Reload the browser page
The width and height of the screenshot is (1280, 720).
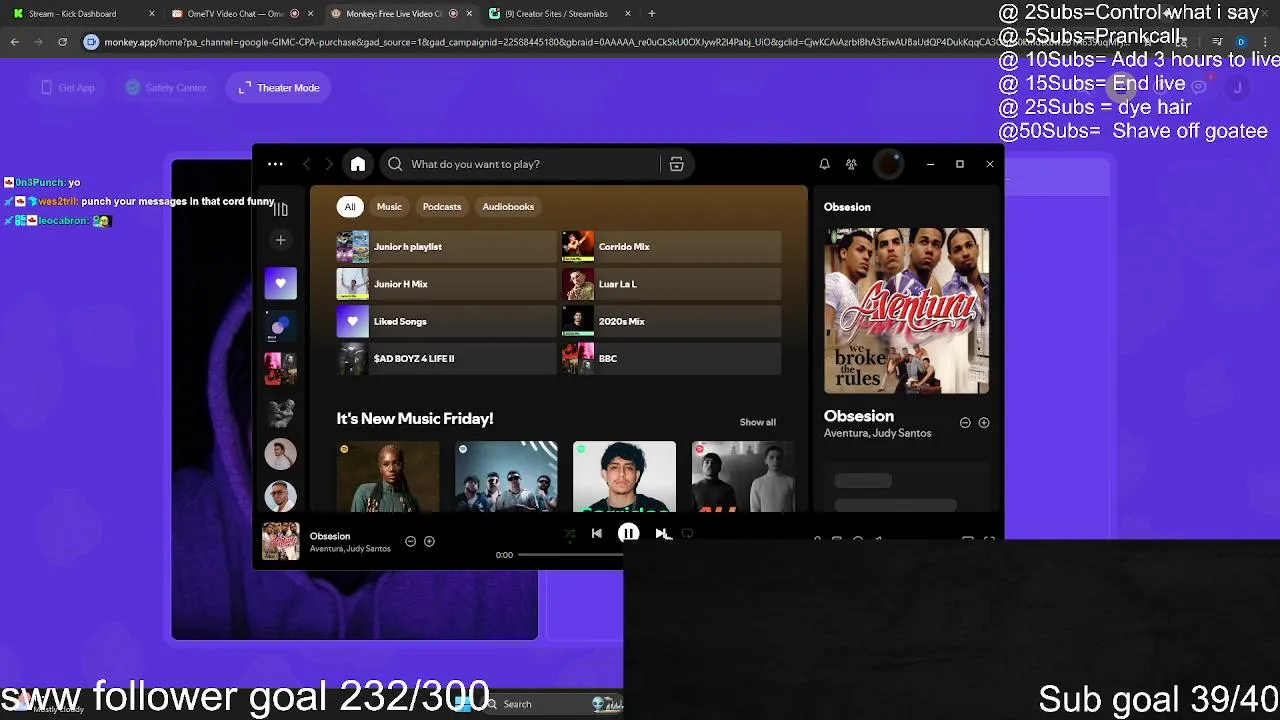[x=62, y=42]
